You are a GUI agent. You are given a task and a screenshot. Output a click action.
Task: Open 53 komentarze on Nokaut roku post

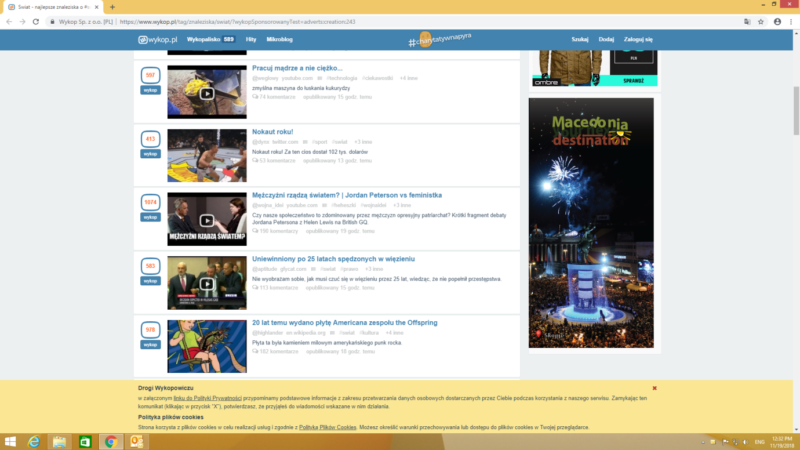pyautogui.click(x=274, y=161)
